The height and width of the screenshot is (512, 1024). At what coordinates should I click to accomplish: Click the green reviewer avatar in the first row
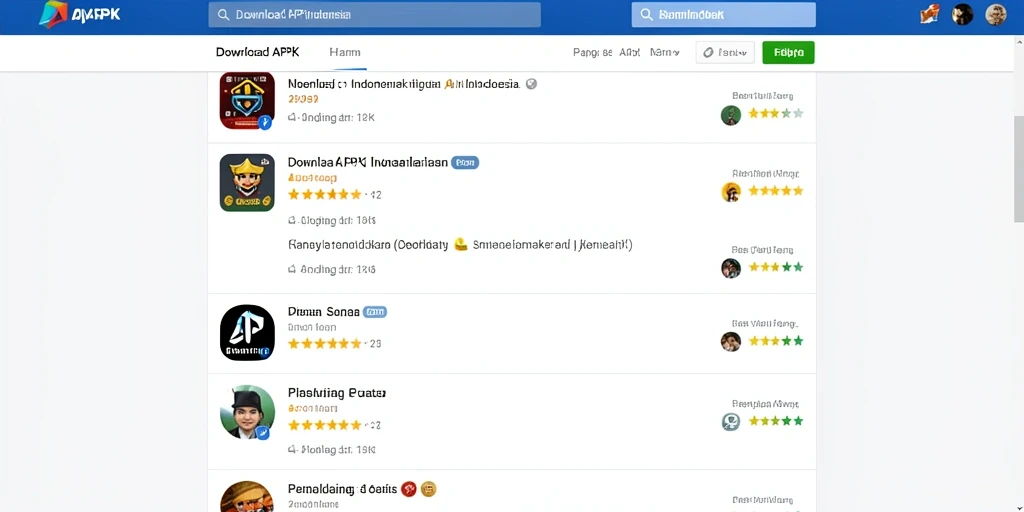731,116
